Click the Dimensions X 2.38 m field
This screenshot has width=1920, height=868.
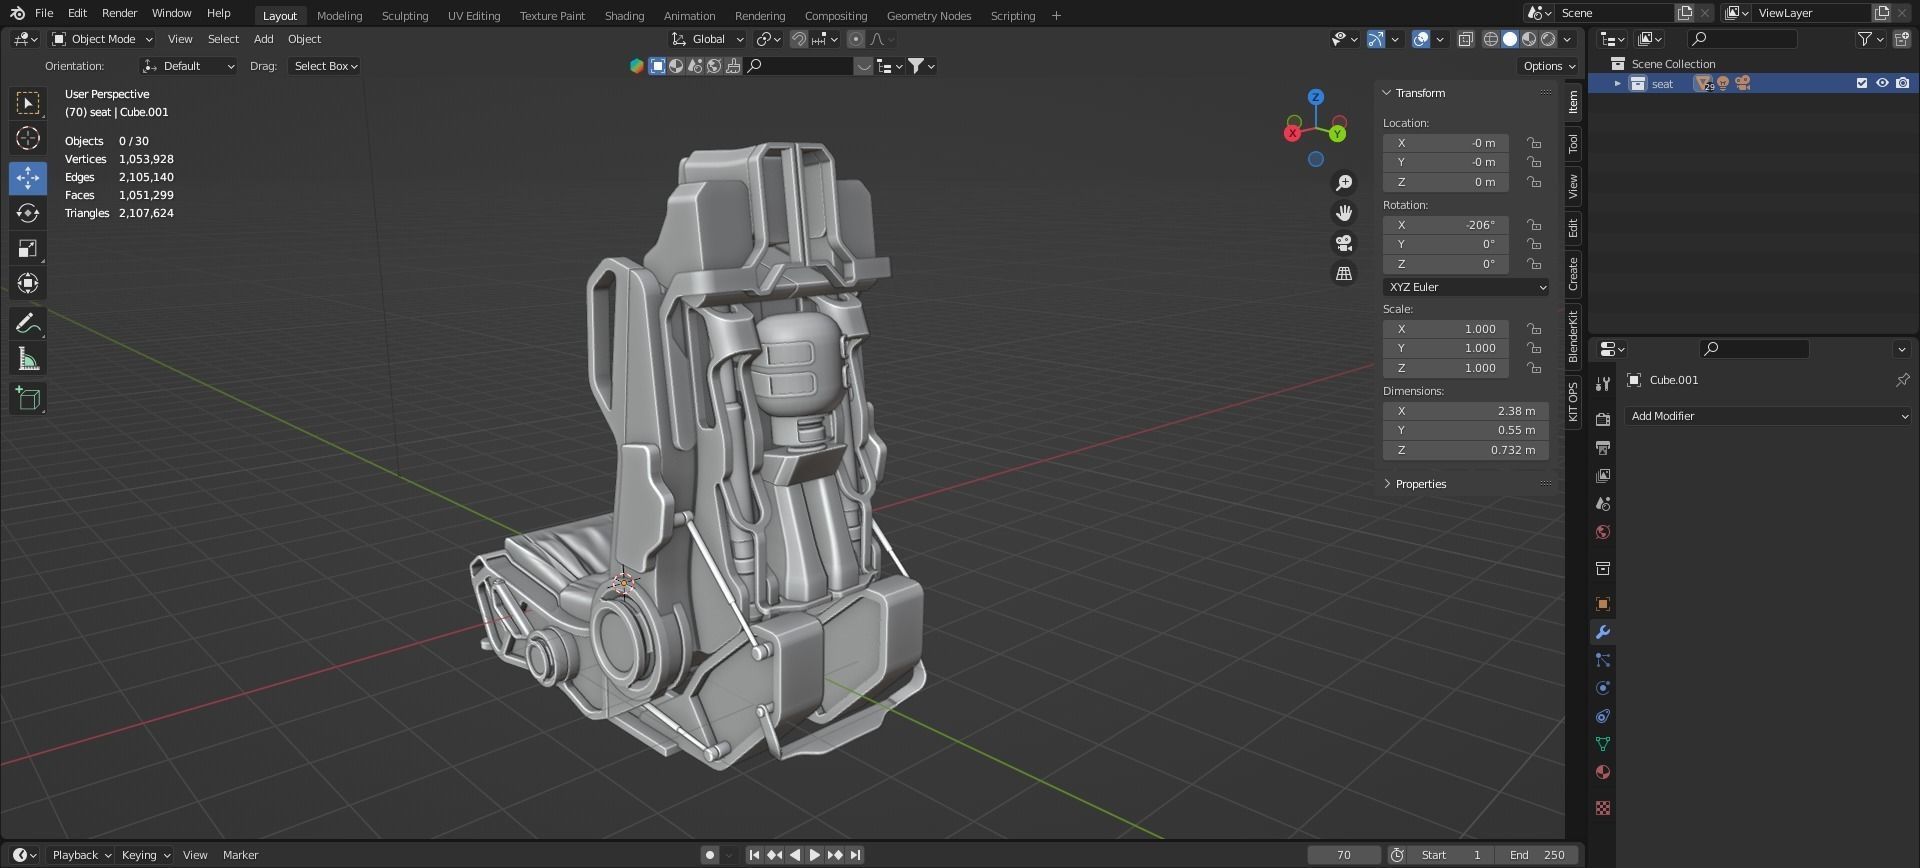(x=1466, y=411)
